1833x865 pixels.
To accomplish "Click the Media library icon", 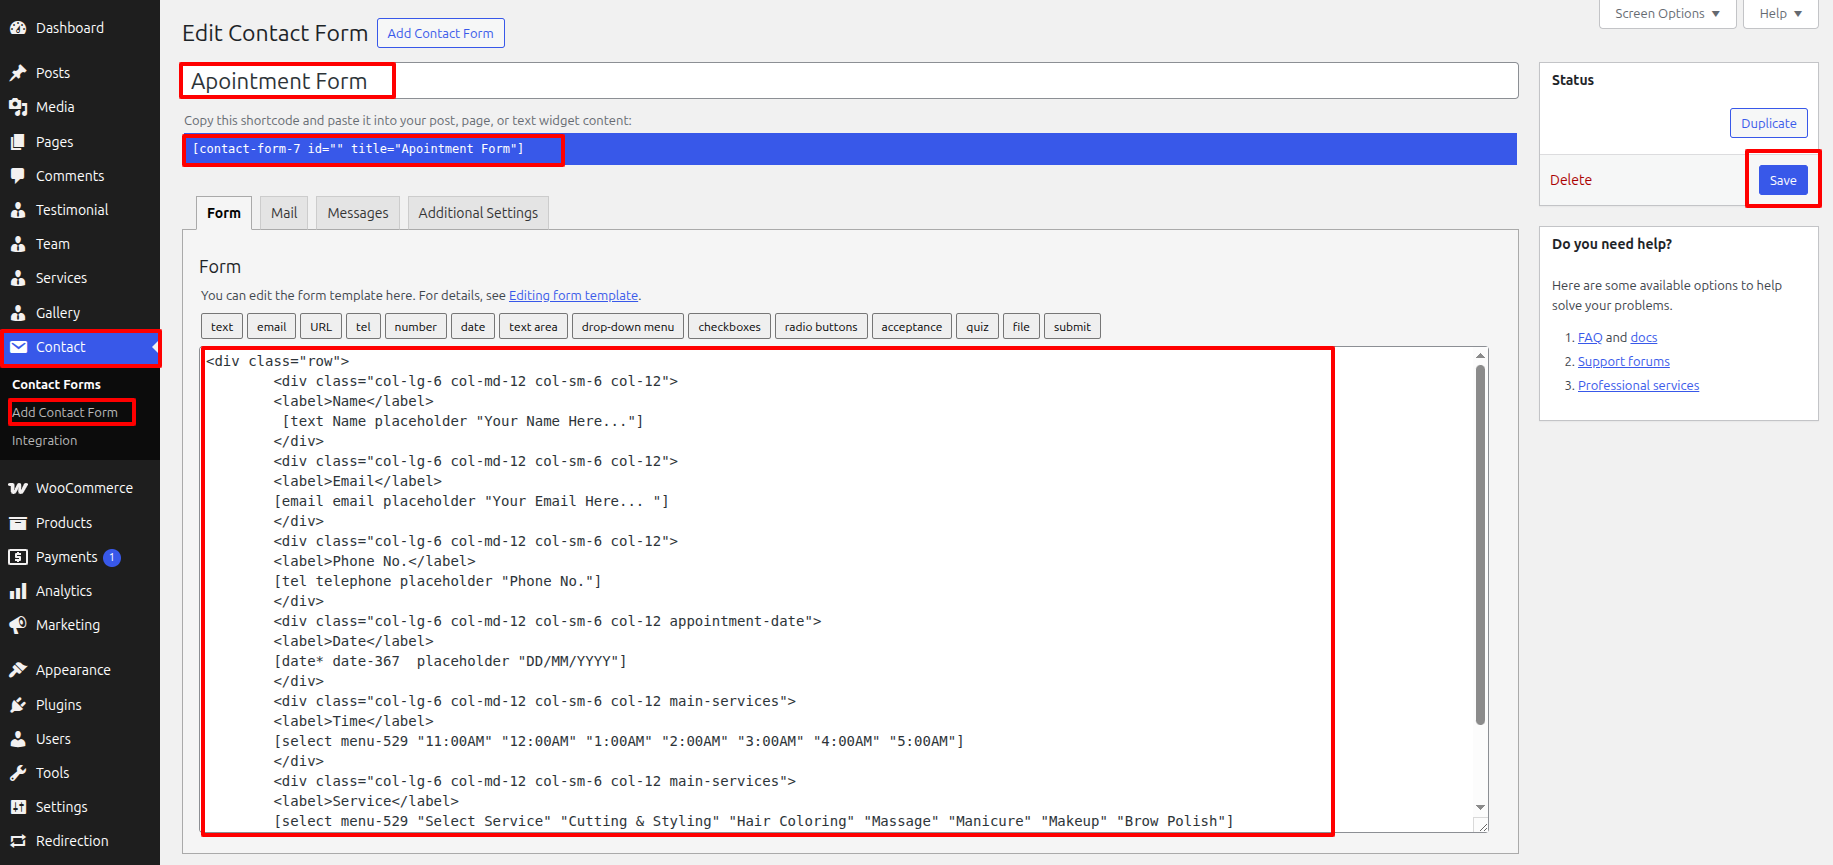I will coord(18,107).
